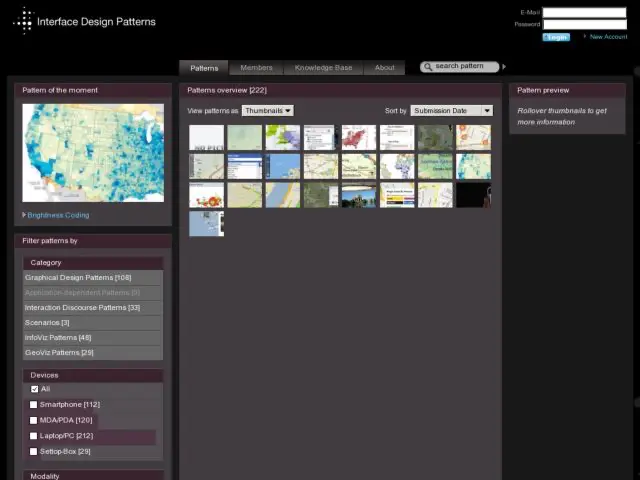Check the Laptop/PC [212] checkbox
Viewport: 640px width, 480px height.
pos(33,436)
